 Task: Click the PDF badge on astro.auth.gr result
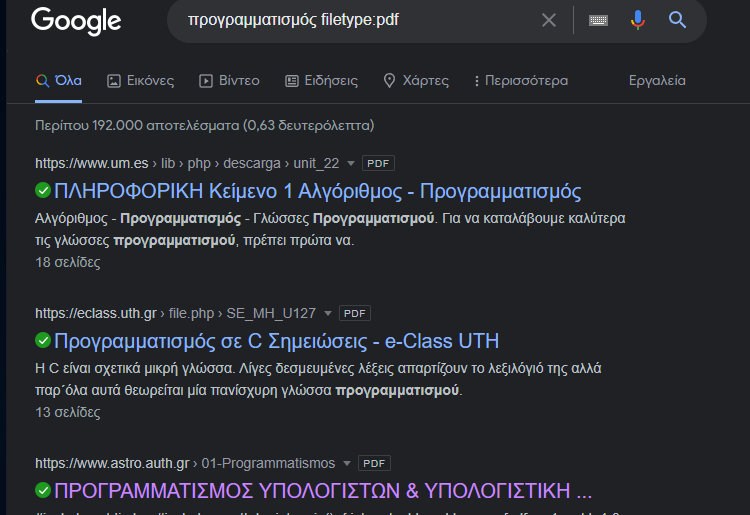tap(374, 463)
